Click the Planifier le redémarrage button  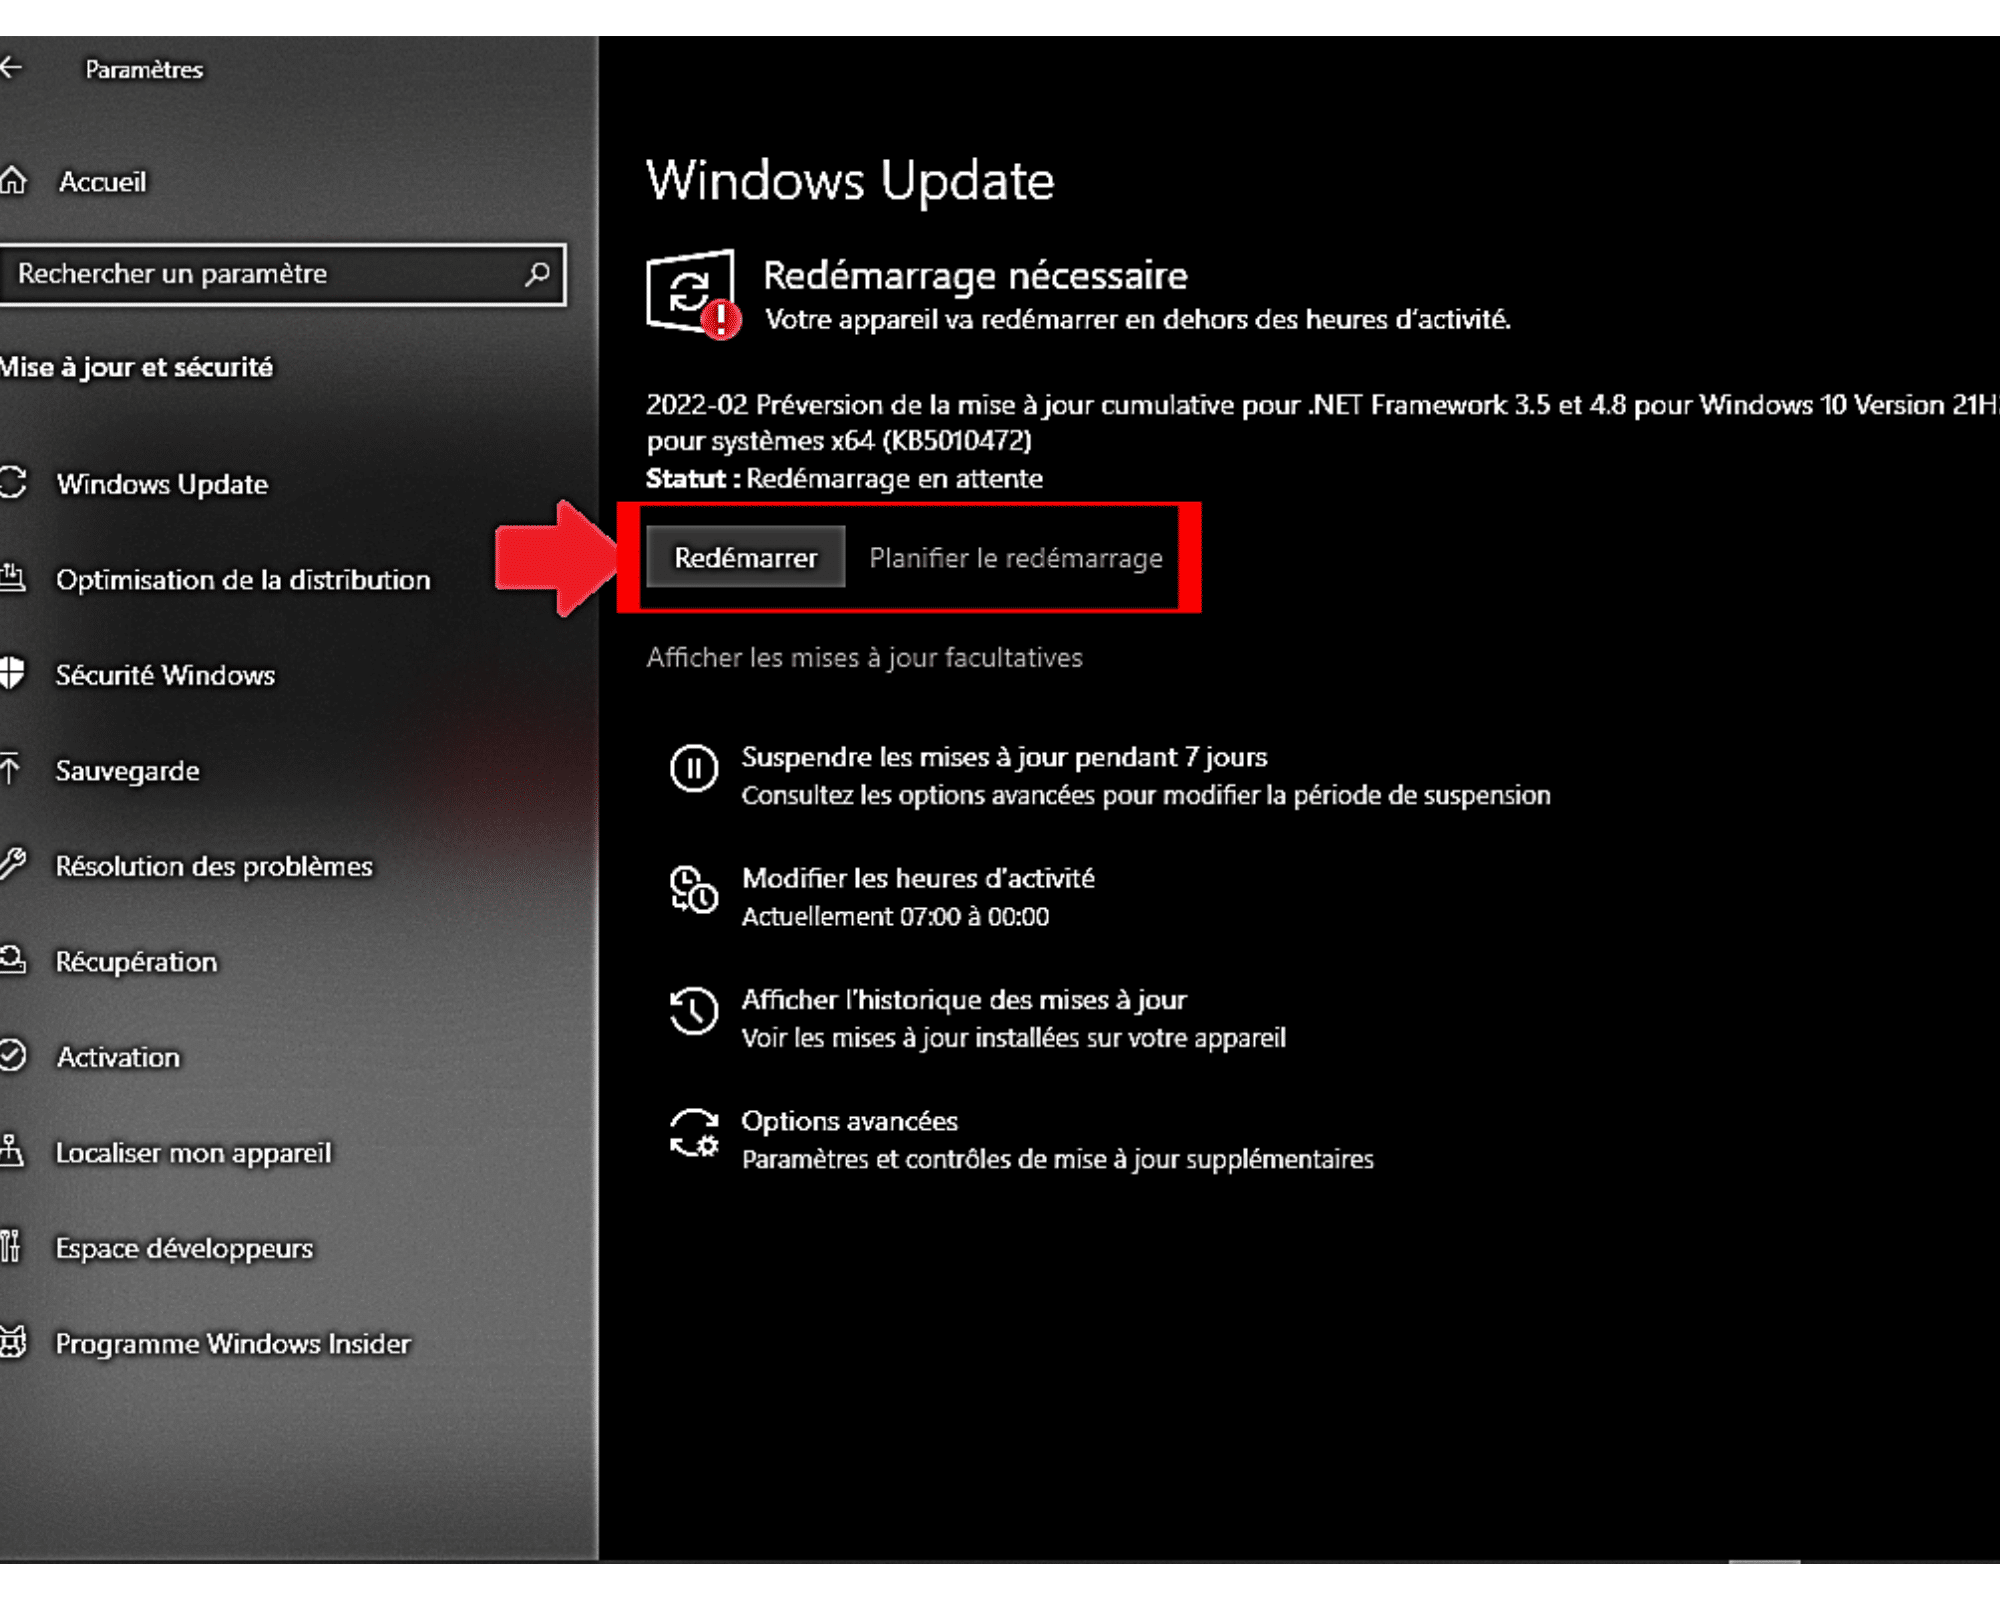click(1014, 557)
